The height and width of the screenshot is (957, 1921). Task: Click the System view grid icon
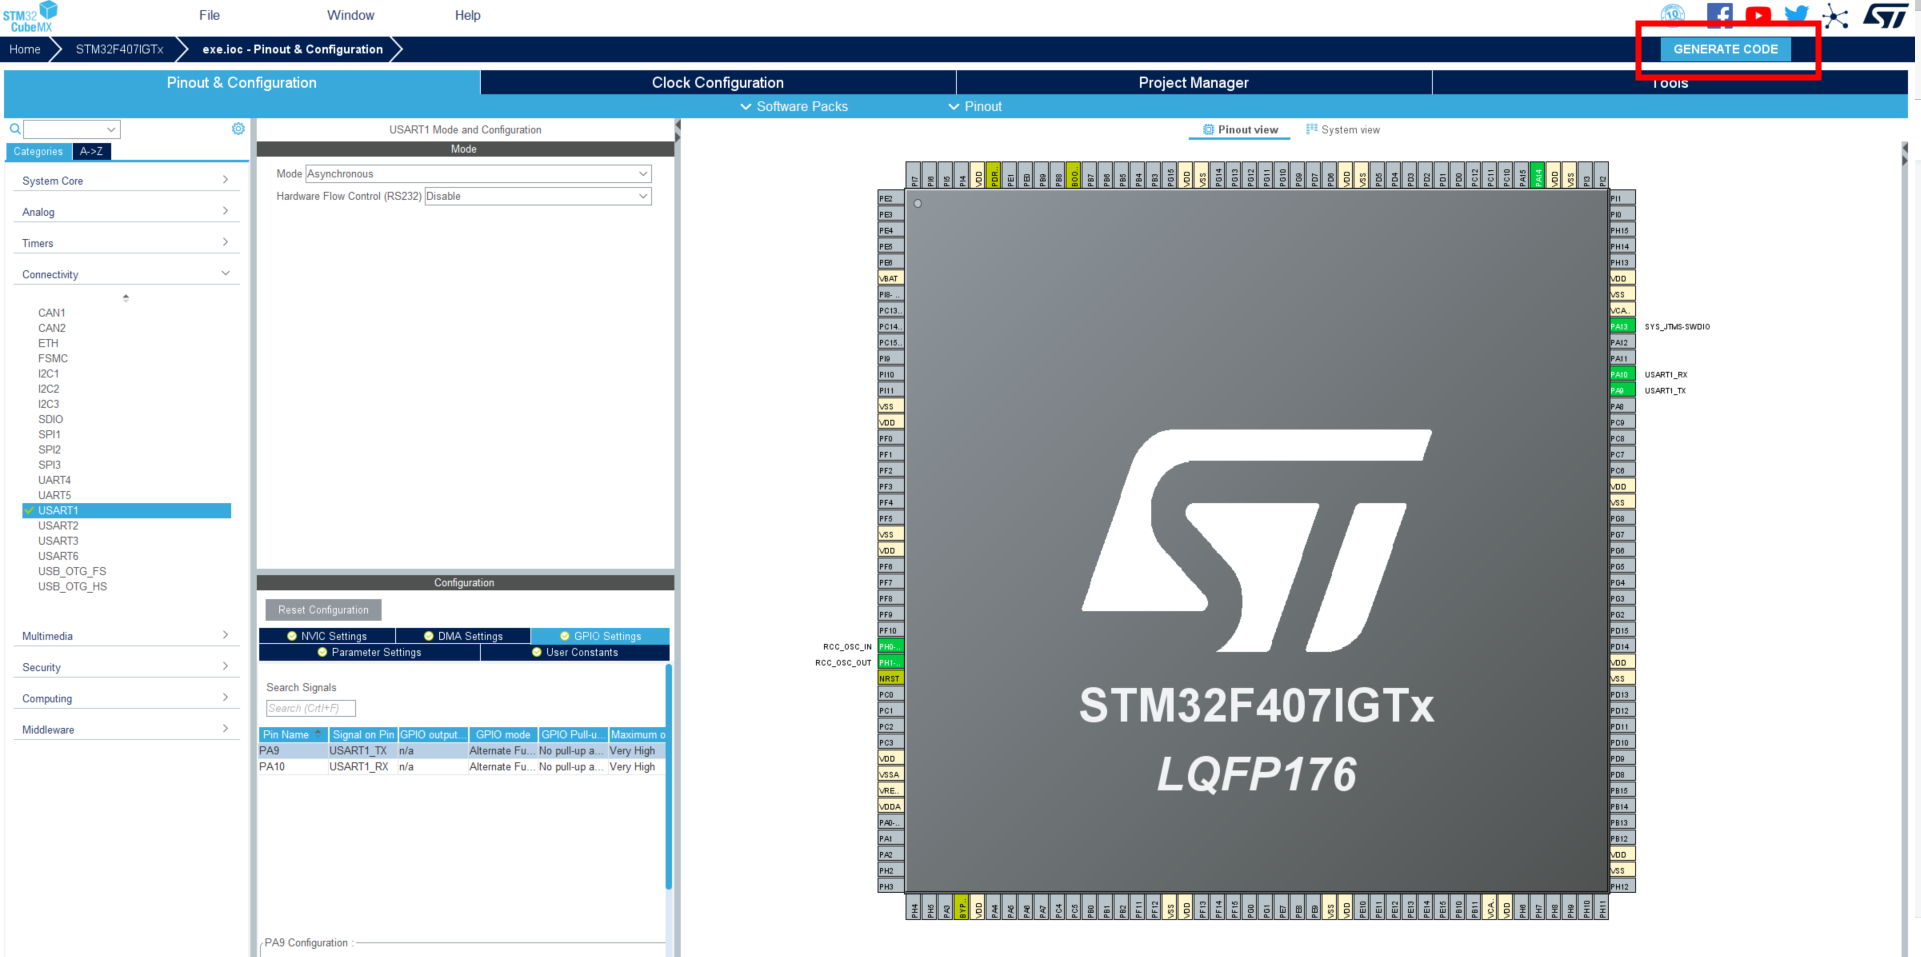(1311, 129)
